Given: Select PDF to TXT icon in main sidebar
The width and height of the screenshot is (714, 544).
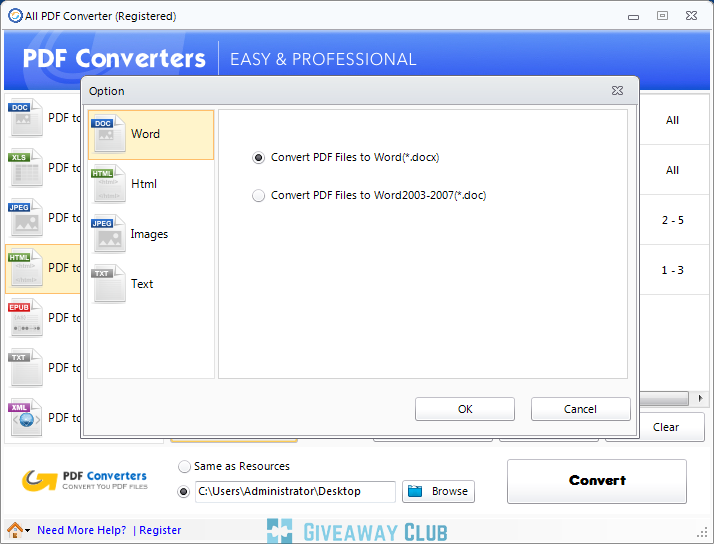Looking at the screenshot, I should click(x=26, y=368).
